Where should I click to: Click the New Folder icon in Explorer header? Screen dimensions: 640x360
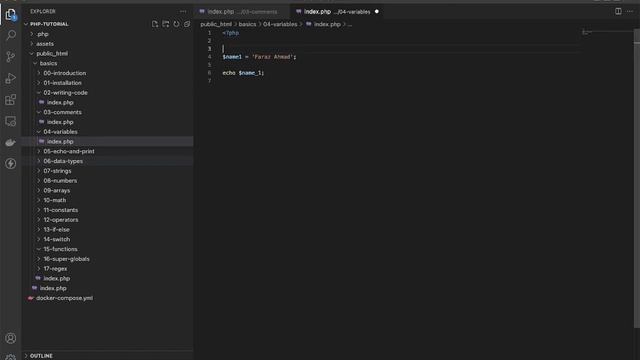click(x=165, y=24)
